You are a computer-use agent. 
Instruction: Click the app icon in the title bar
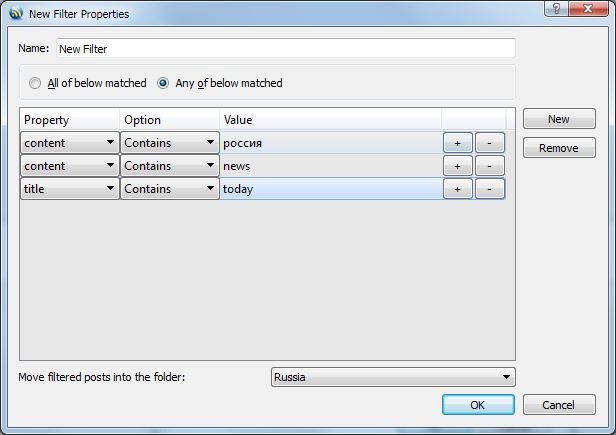pyautogui.click(x=15, y=14)
